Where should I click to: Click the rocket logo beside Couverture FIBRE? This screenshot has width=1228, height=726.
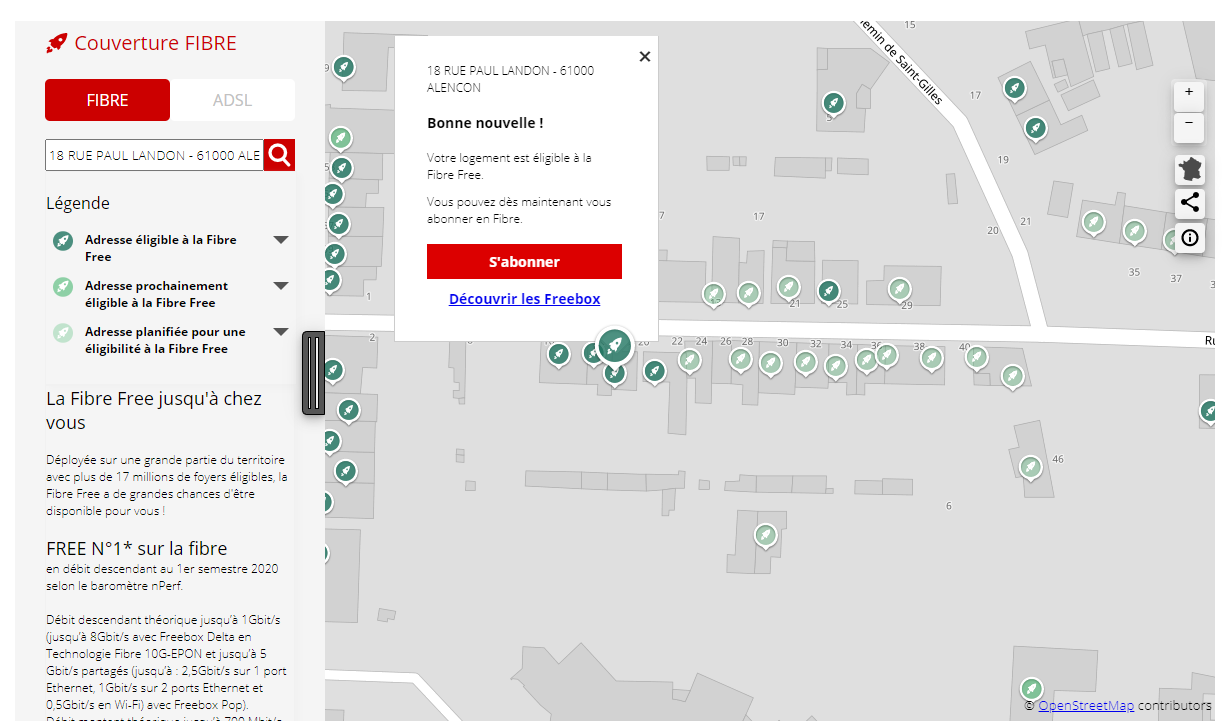pos(57,43)
